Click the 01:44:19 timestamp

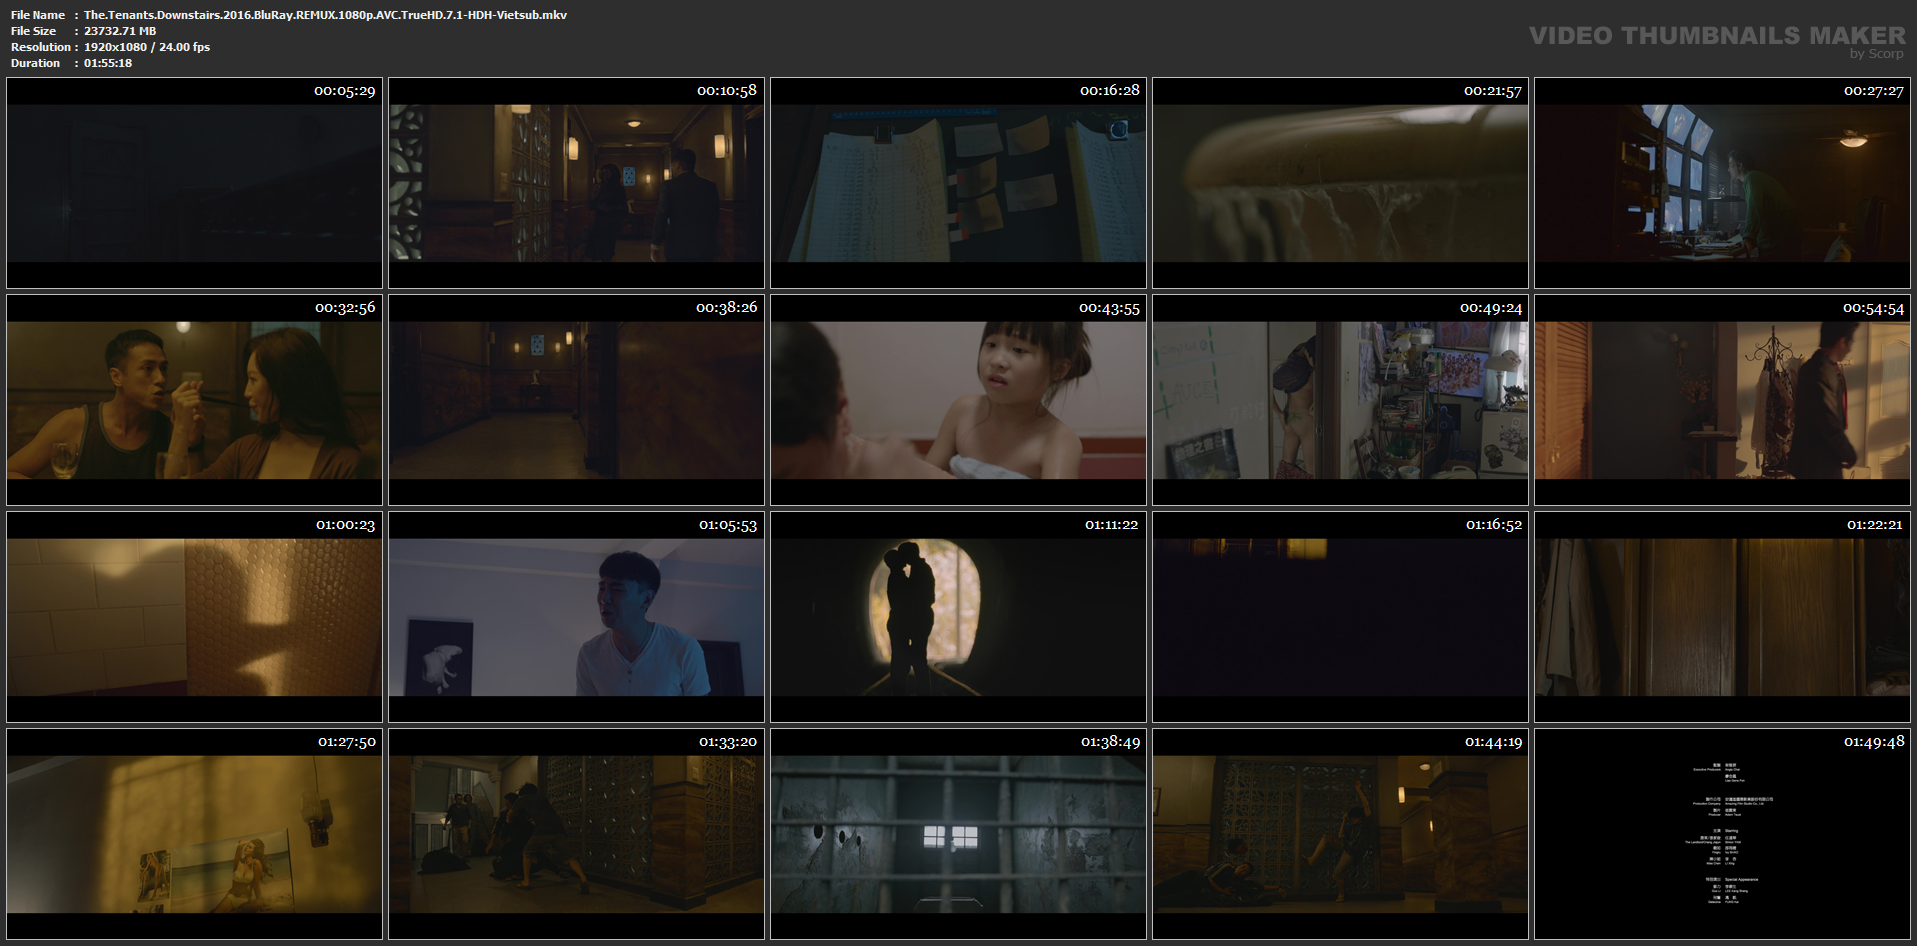coord(1494,742)
